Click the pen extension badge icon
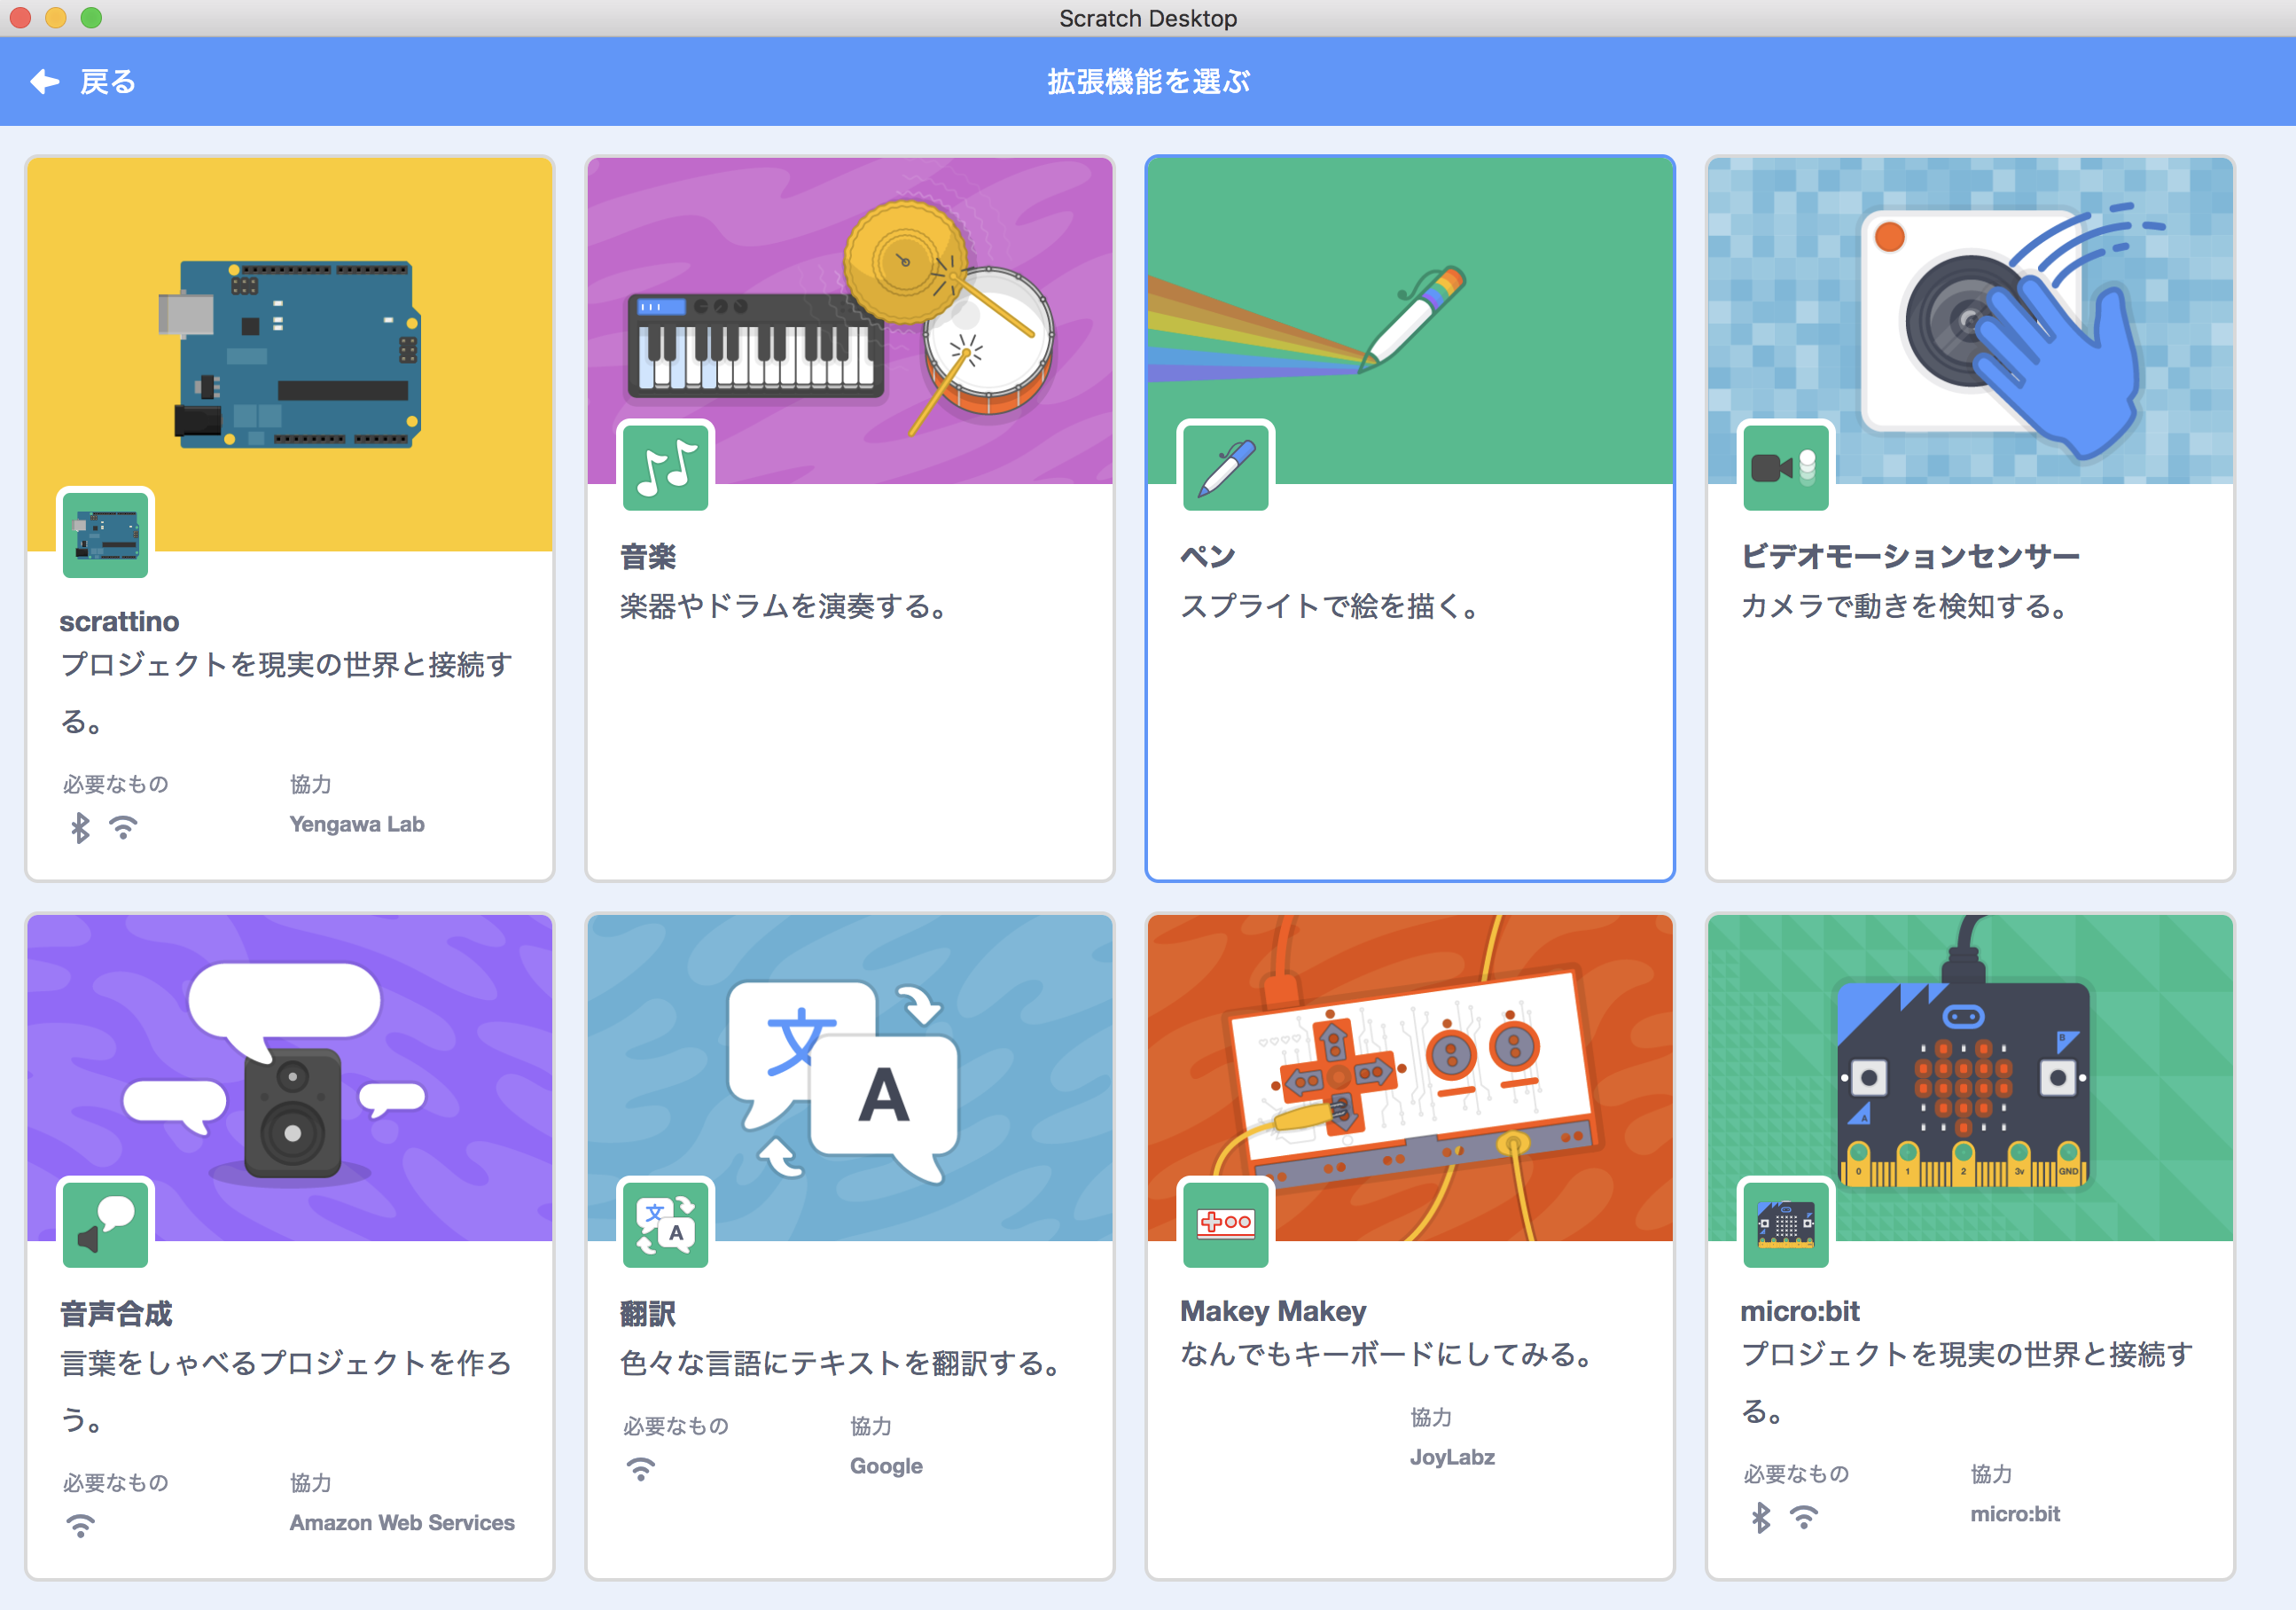This screenshot has height=1610, width=2296. (1225, 468)
